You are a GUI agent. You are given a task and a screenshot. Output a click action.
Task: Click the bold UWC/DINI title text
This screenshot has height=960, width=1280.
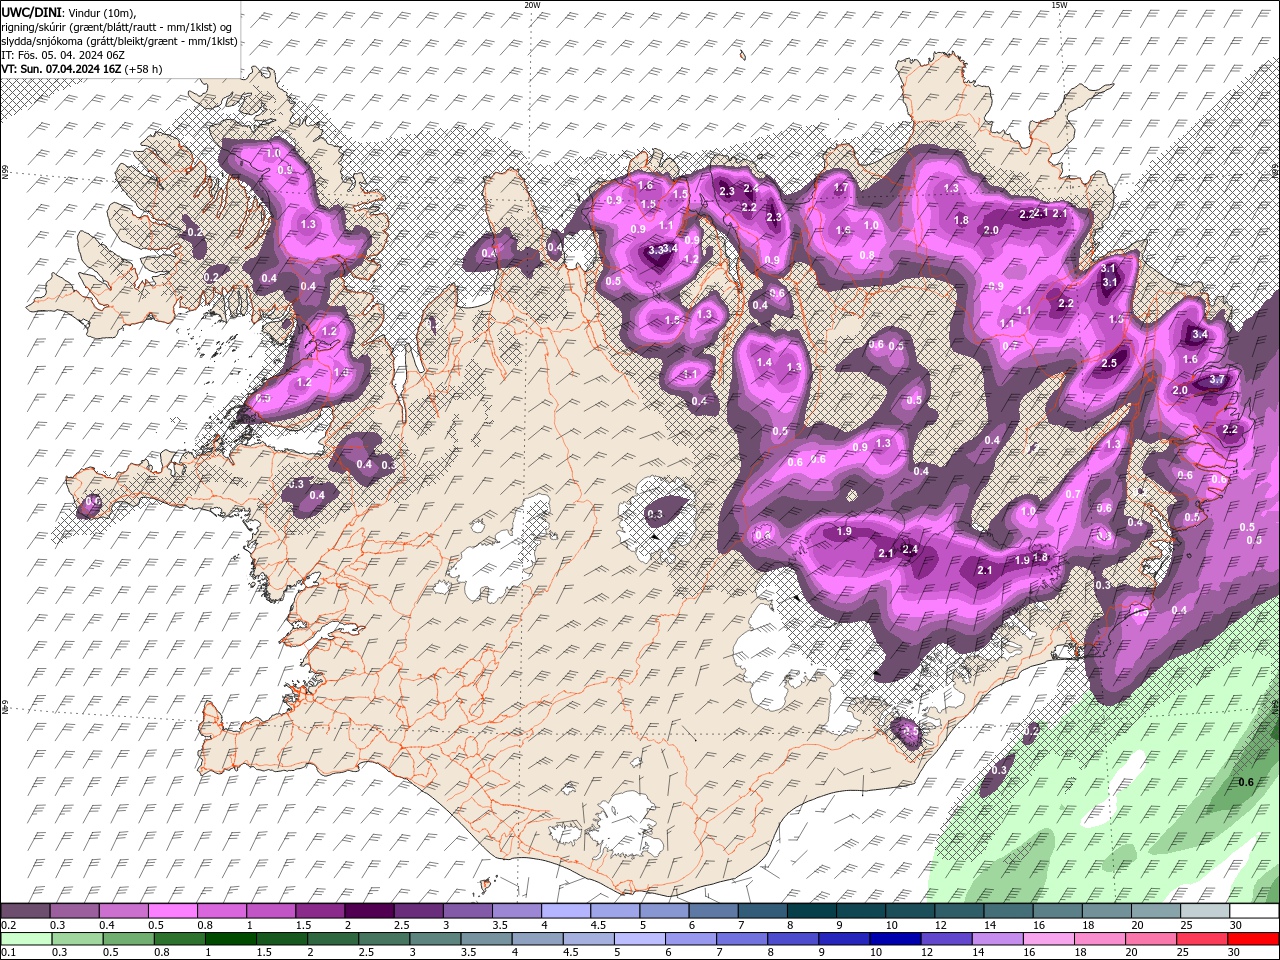coord(30,12)
